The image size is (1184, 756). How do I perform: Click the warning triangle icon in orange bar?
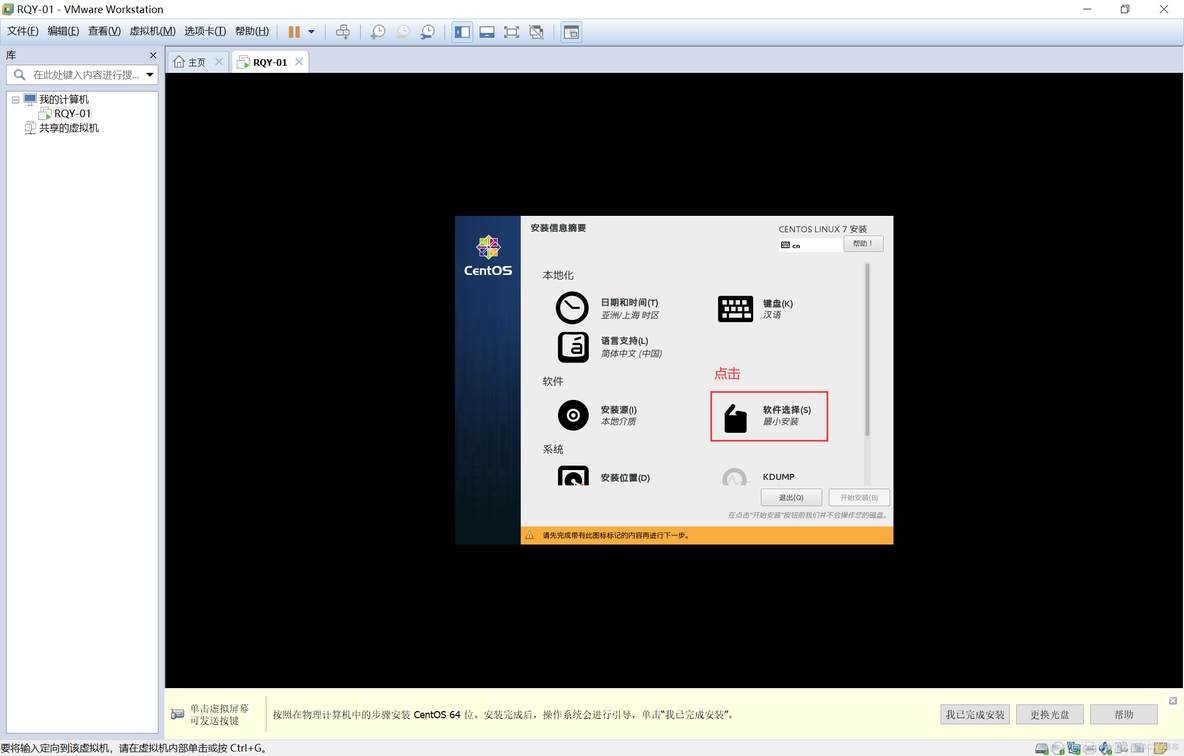coord(529,535)
